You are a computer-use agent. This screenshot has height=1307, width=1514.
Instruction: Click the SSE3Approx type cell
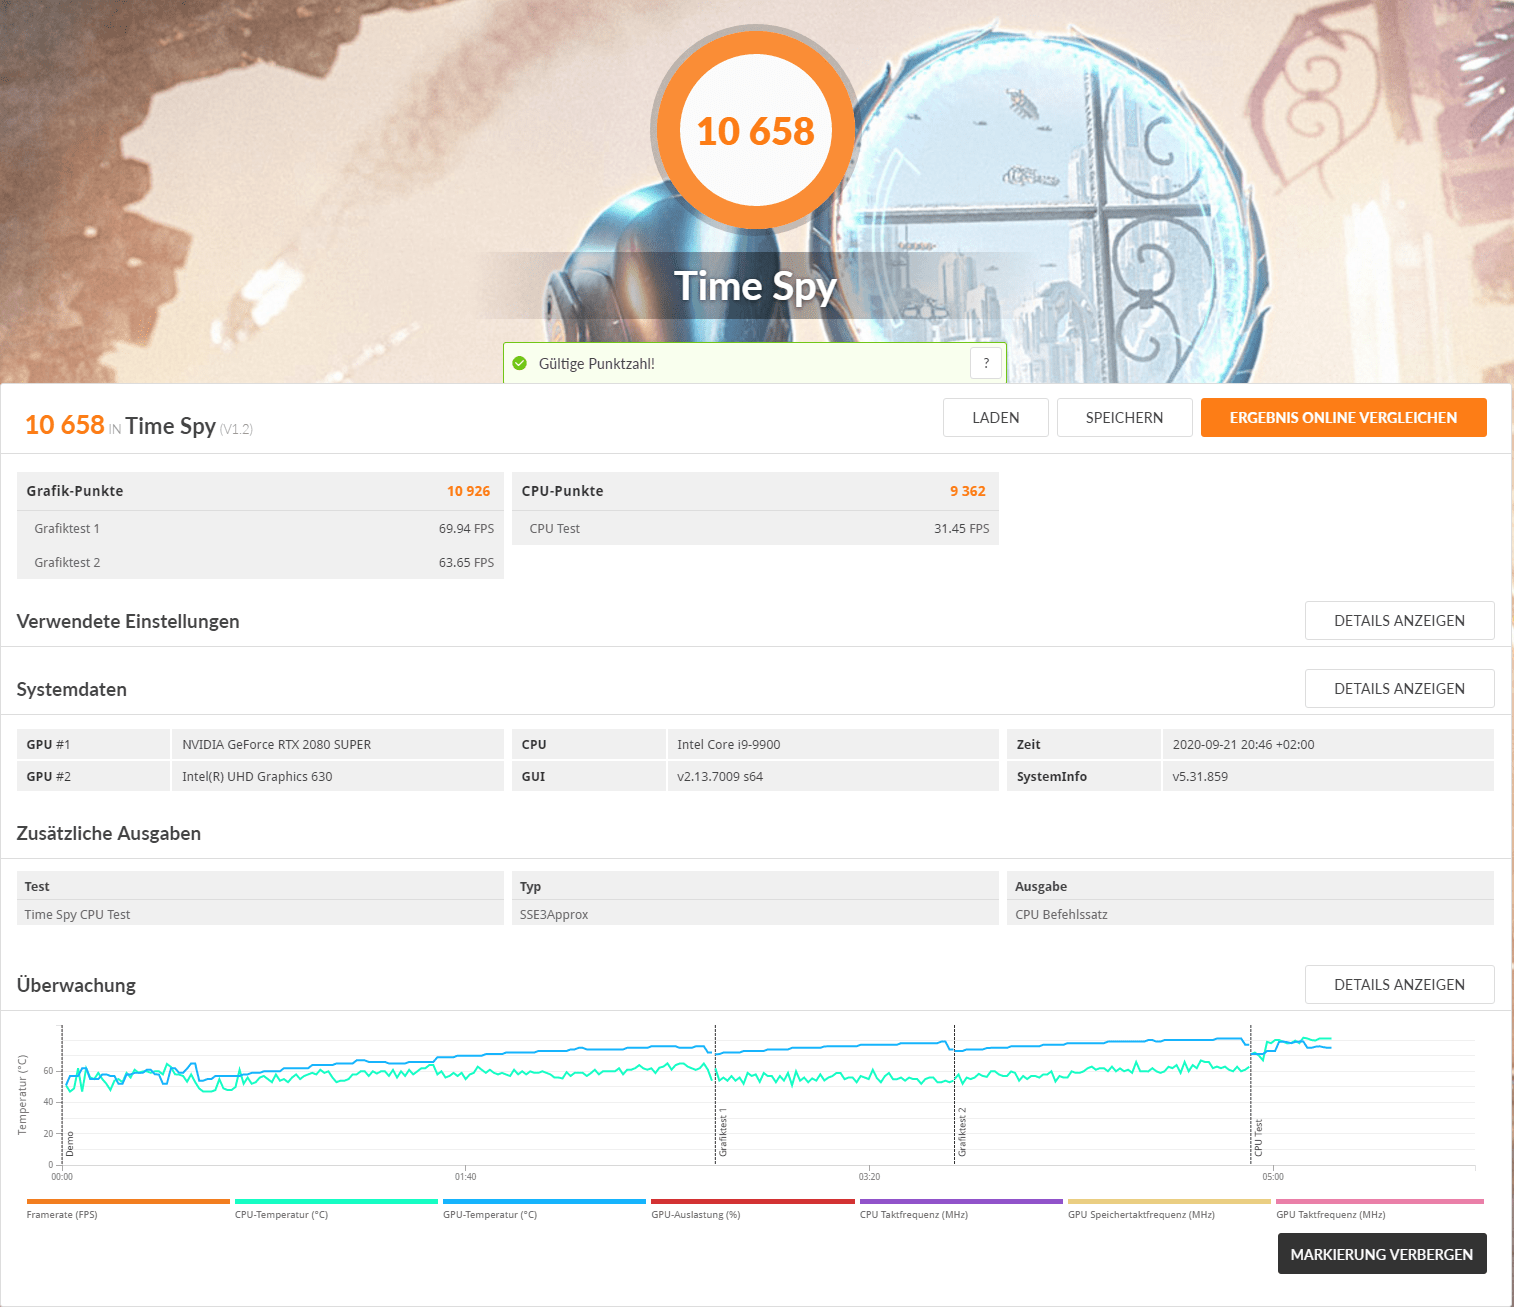tap(755, 914)
